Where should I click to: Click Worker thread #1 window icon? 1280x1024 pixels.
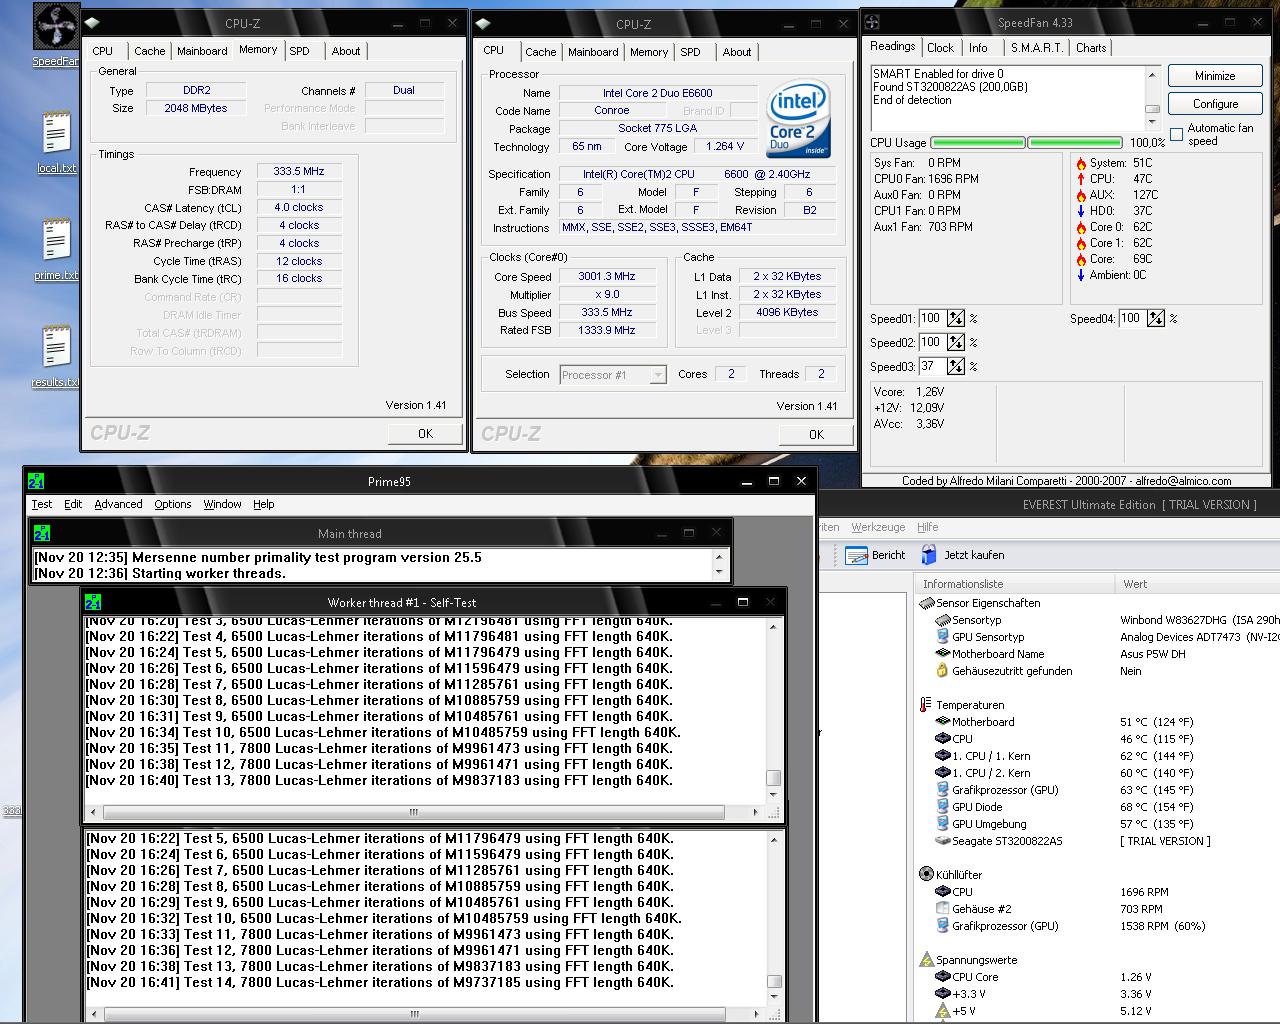coord(93,602)
